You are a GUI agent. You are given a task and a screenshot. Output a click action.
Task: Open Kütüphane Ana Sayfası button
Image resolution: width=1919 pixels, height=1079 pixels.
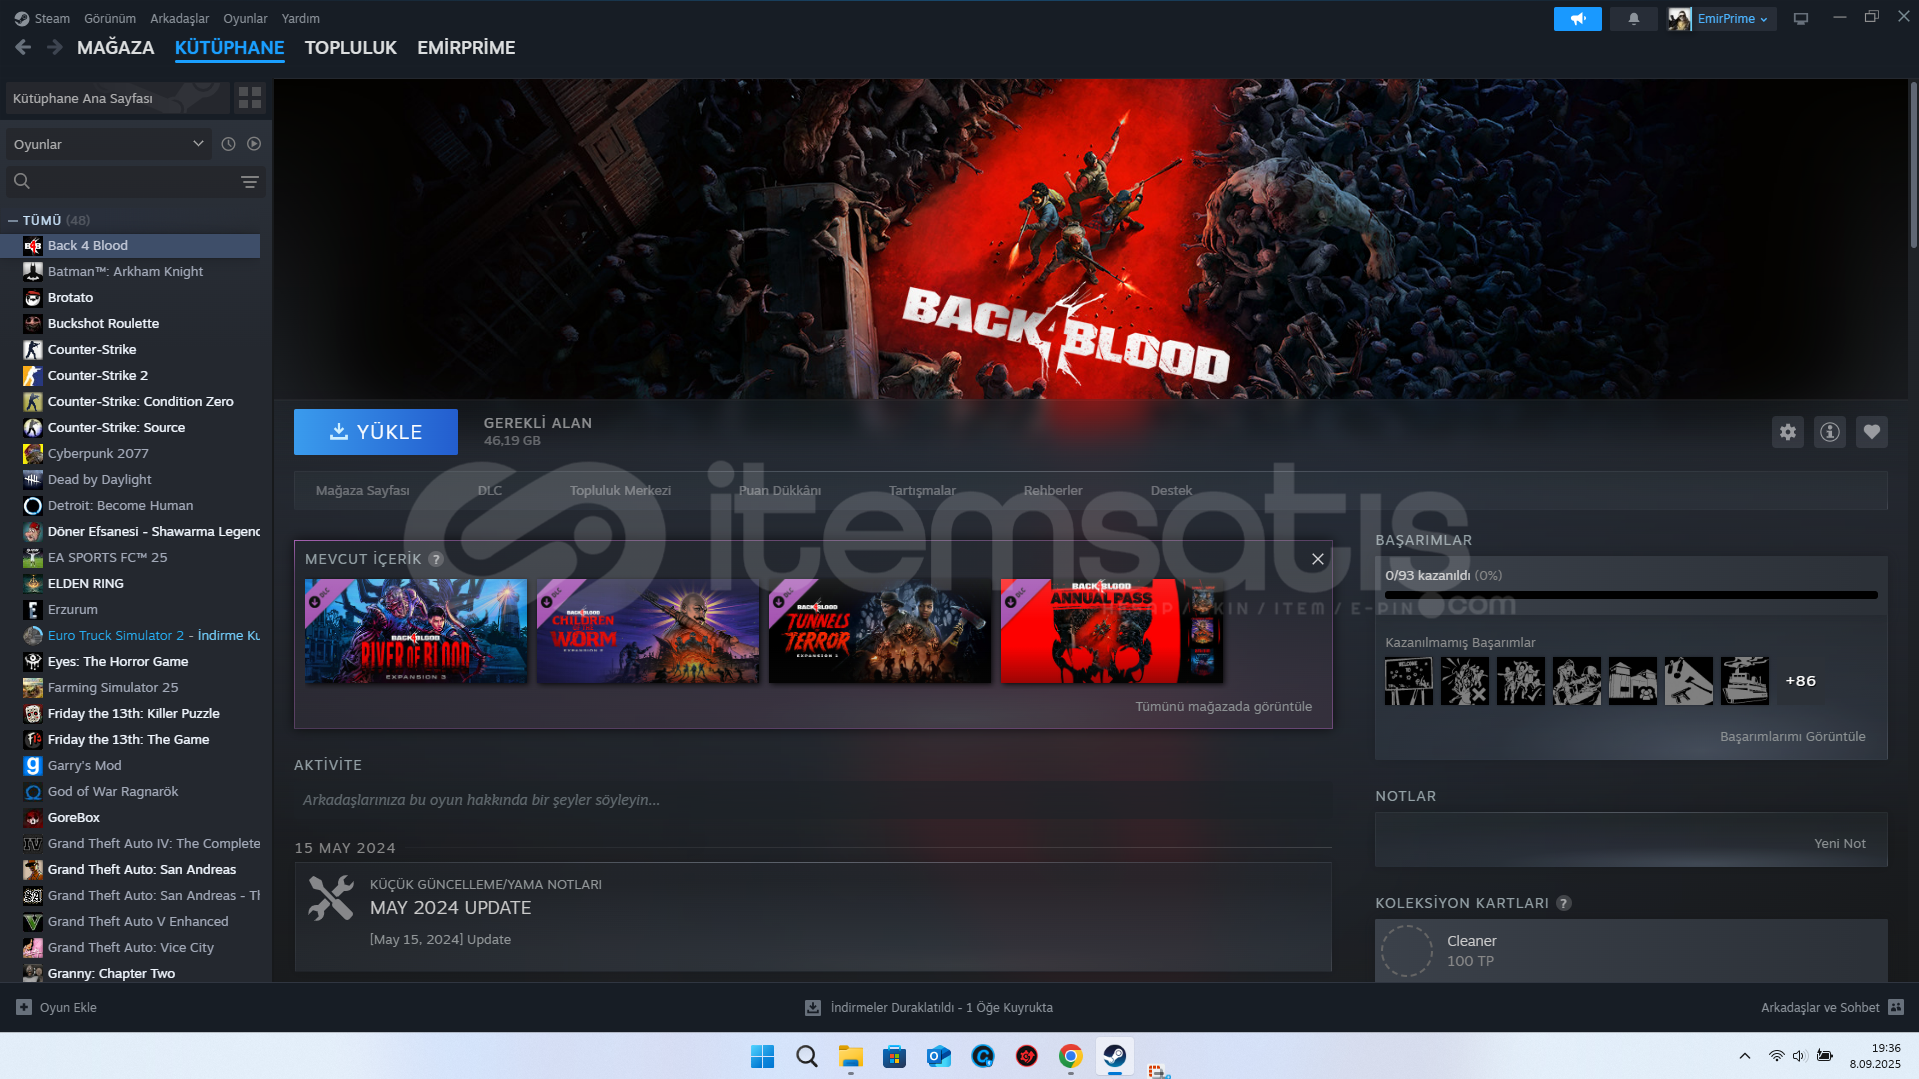click(118, 98)
